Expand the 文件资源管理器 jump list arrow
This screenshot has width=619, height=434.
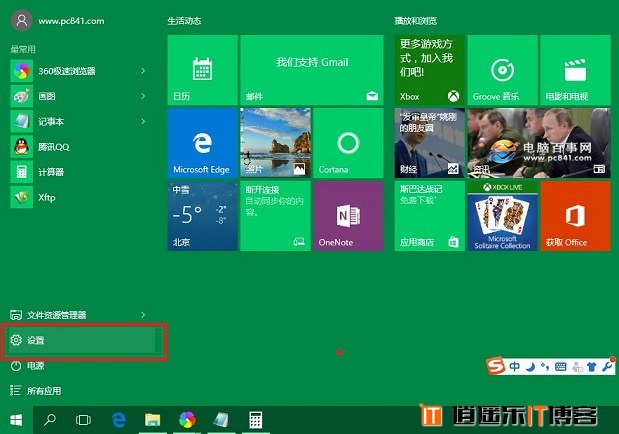click(143, 315)
